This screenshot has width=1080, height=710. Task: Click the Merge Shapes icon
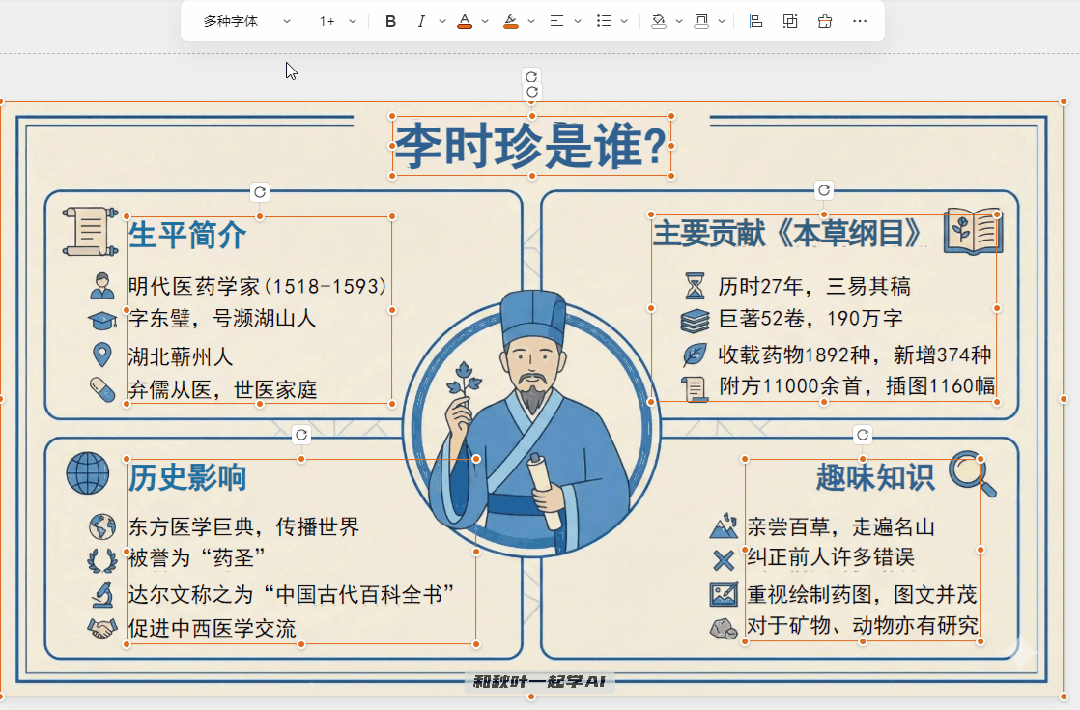coord(789,20)
